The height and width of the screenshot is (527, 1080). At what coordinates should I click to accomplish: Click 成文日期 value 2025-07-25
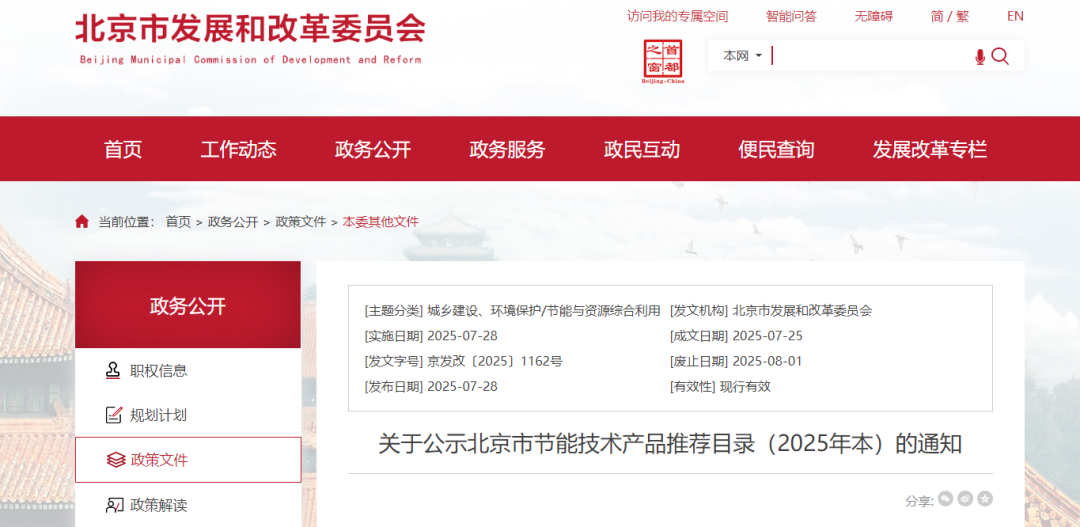coord(767,335)
